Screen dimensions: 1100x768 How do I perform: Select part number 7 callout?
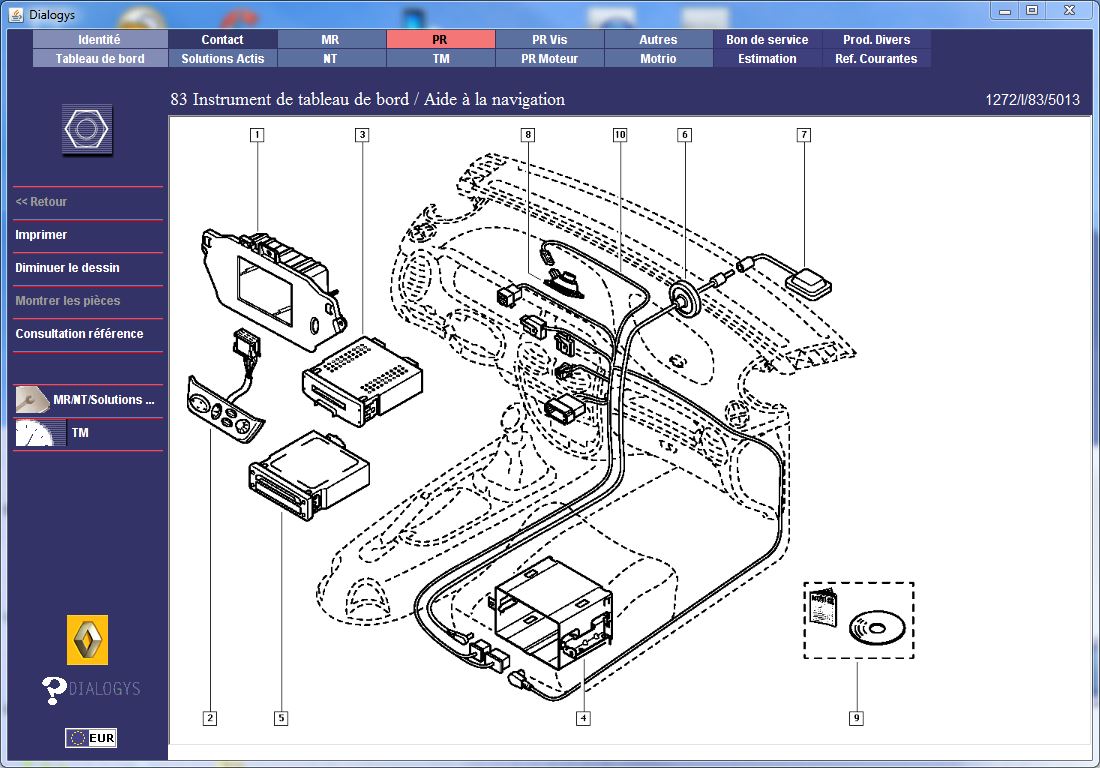[x=804, y=135]
